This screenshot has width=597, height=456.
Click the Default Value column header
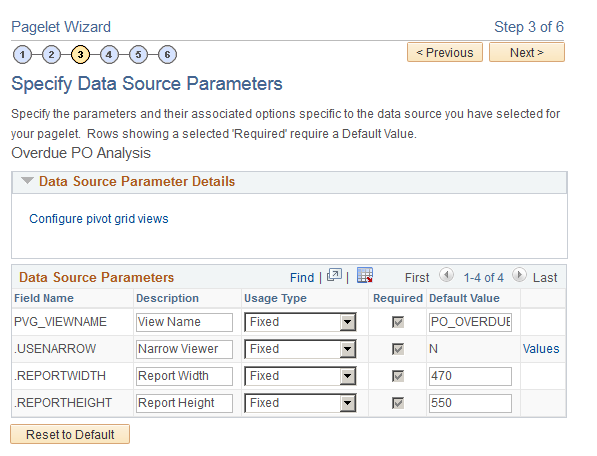464,298
